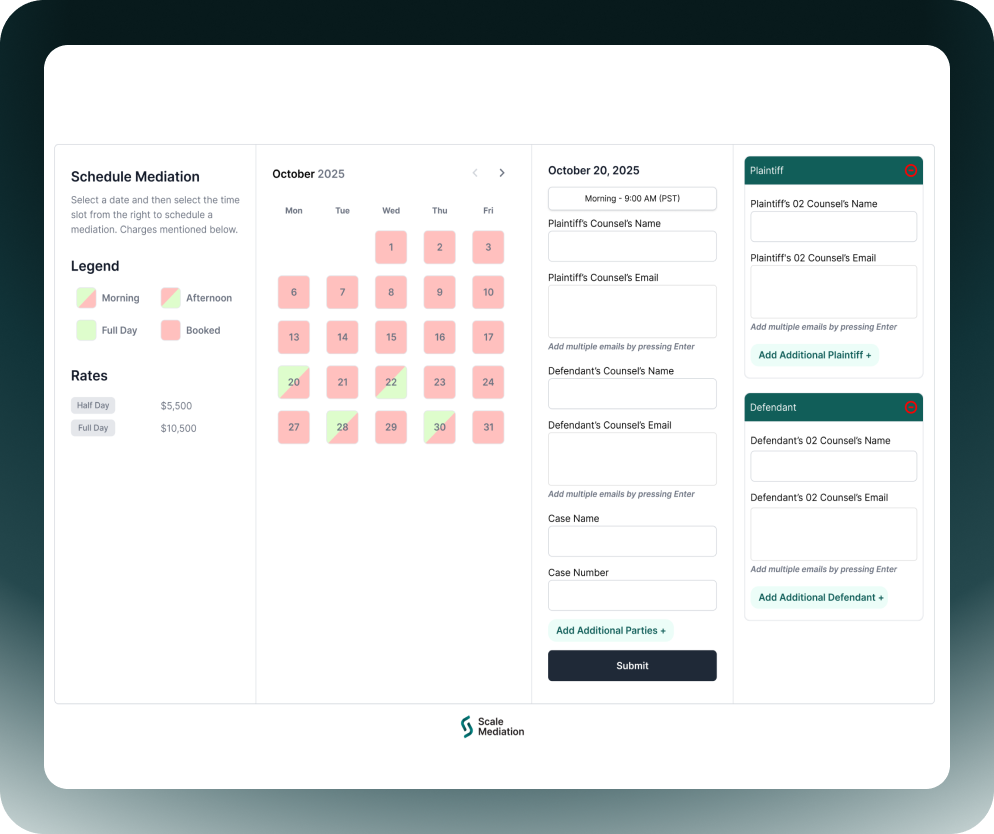Click into the Case Number field
The height and width of the screenshot is (834, 994).
coord(632,596)
